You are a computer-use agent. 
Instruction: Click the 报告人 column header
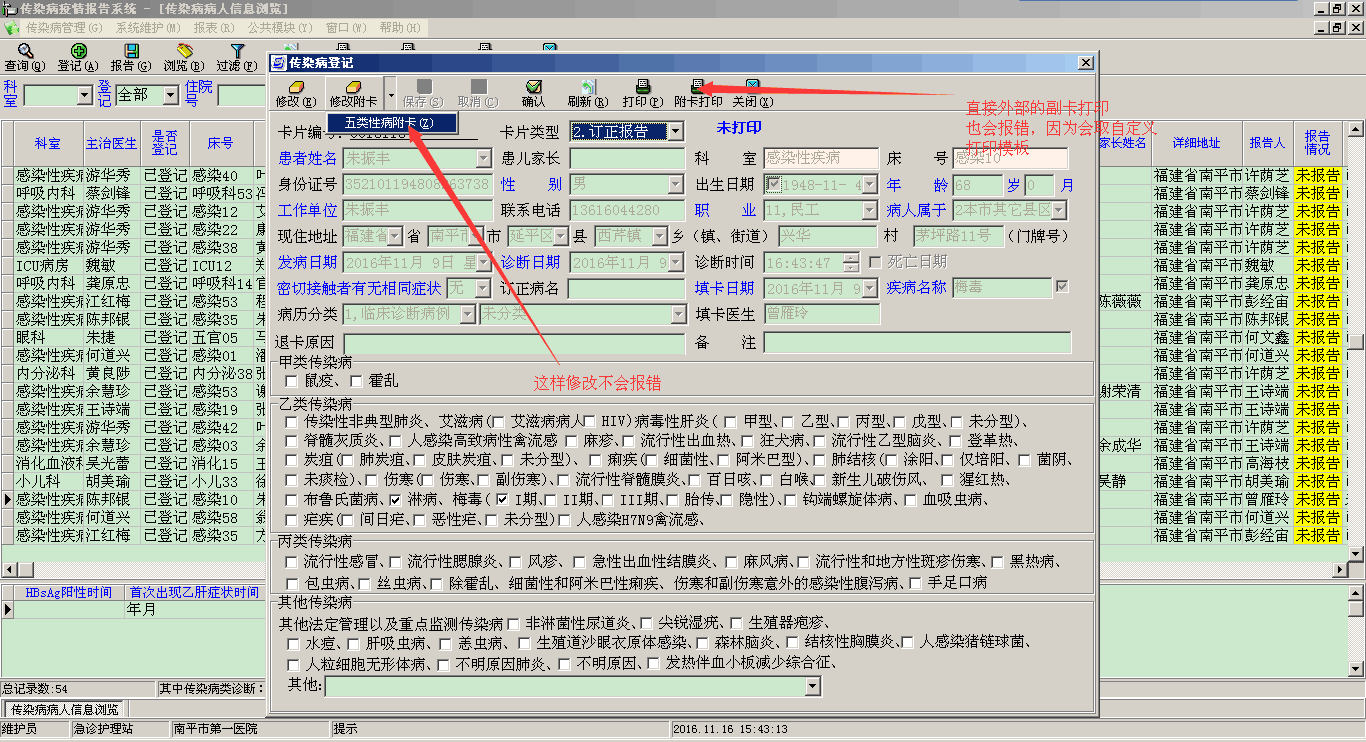coord(1267,143)
